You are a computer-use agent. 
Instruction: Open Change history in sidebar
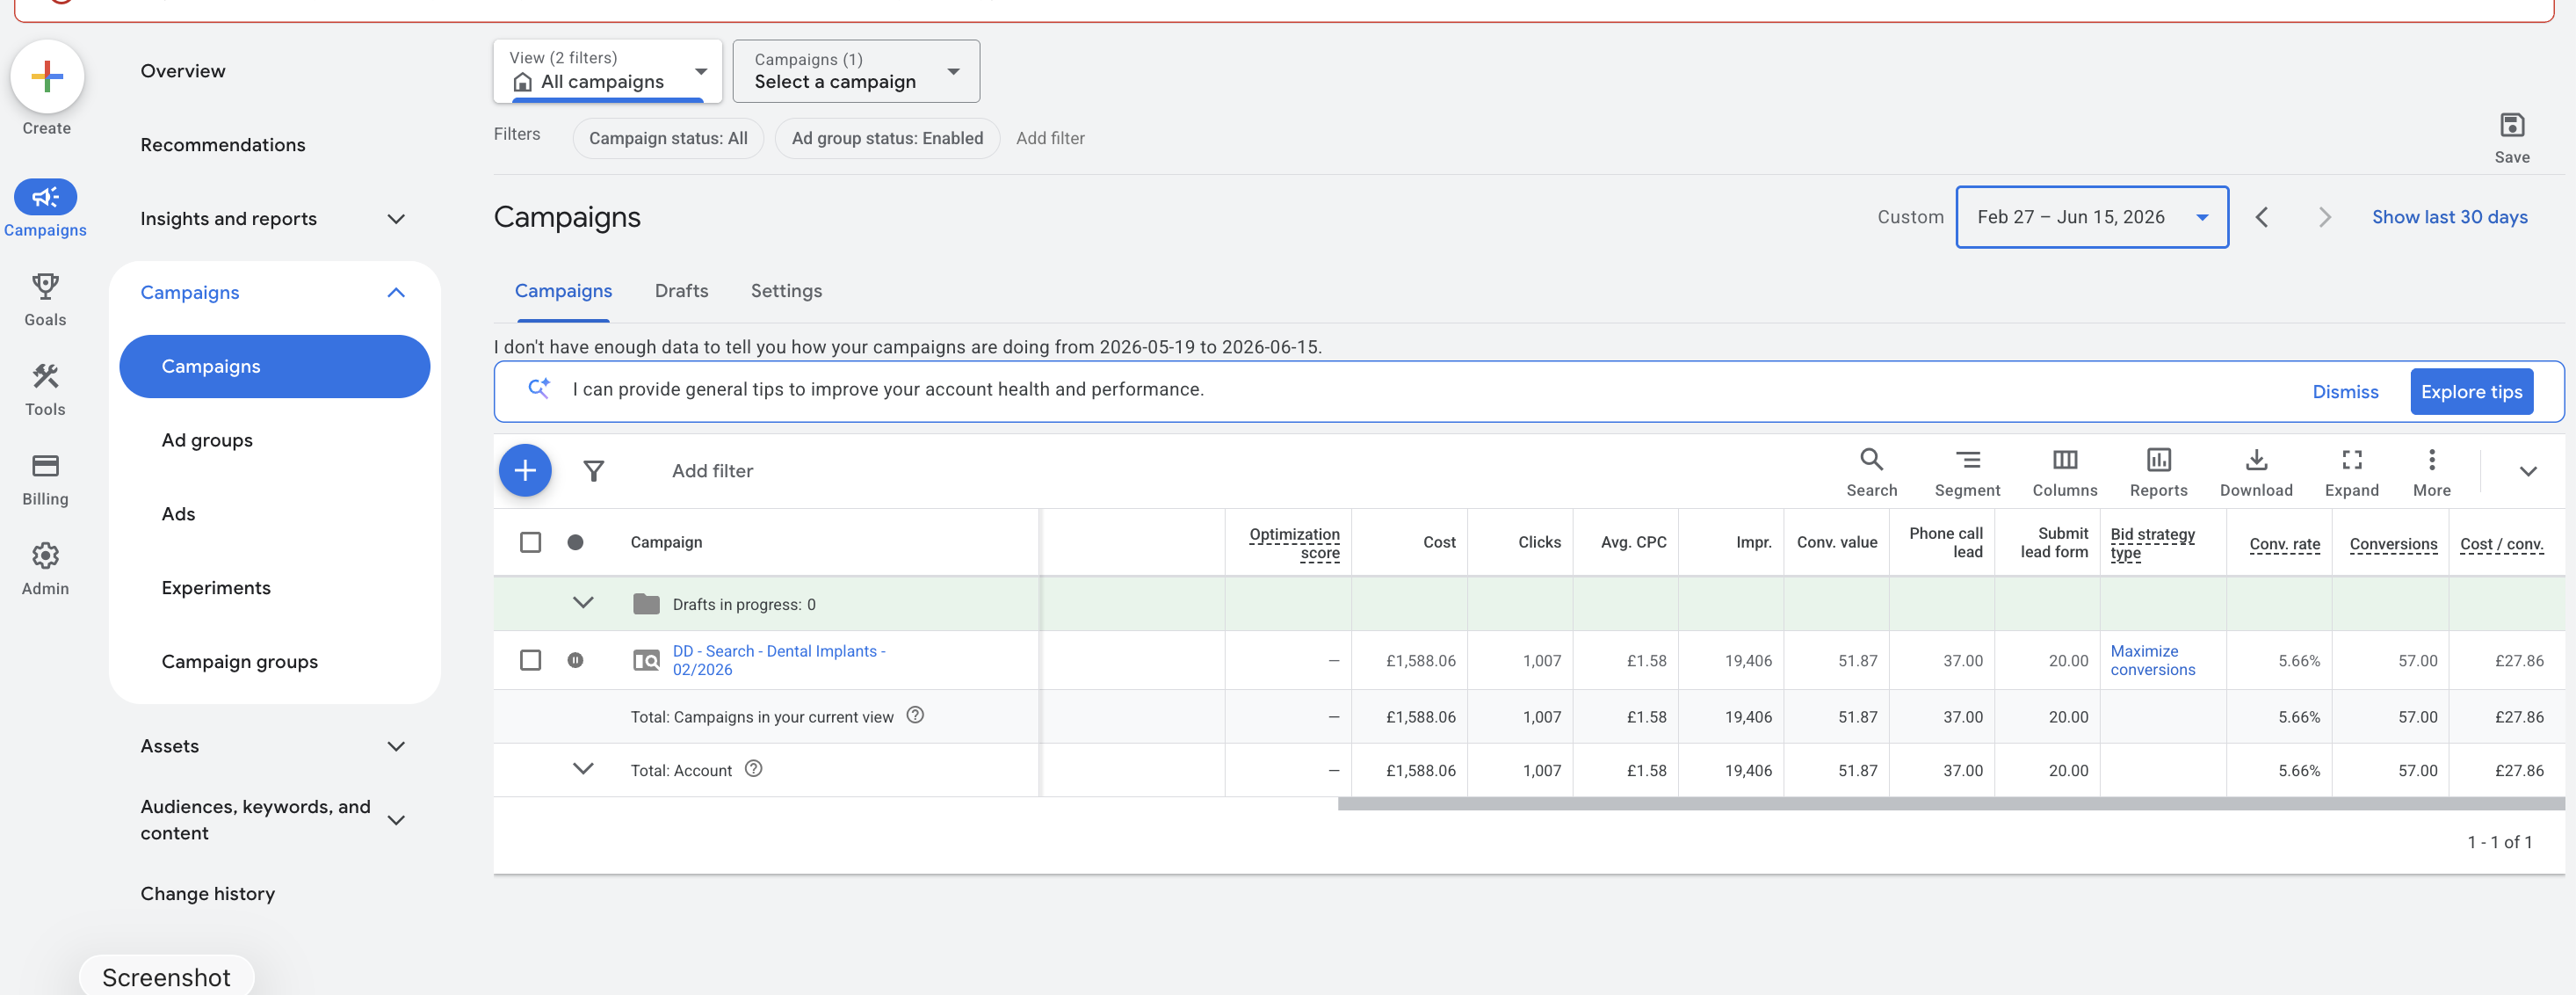(207, 894)
